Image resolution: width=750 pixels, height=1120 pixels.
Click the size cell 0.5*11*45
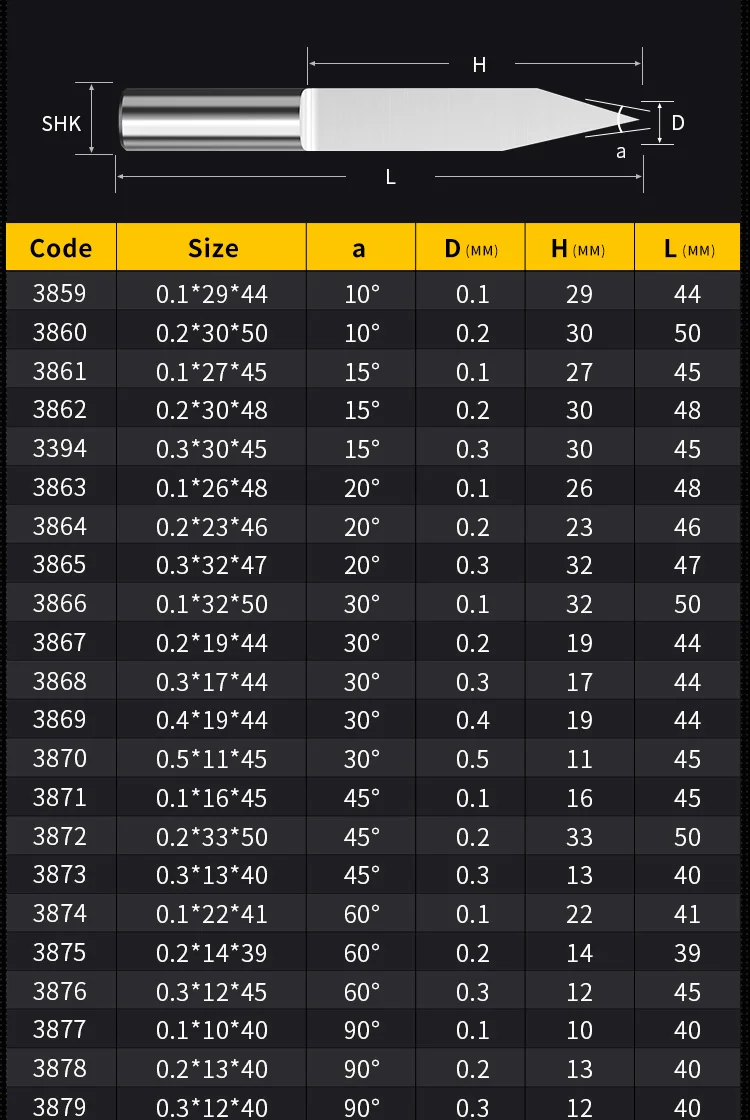pyautogui.click(x=212, y=759)
